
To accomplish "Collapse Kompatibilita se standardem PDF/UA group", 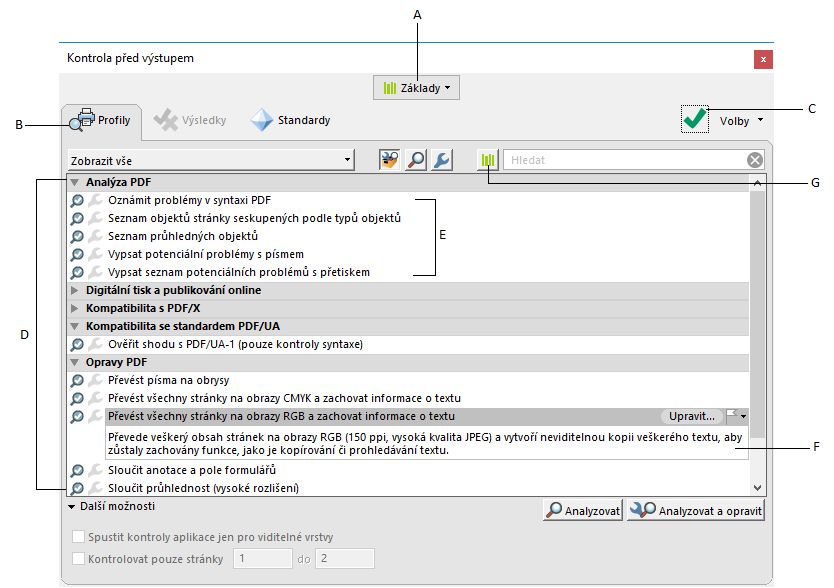I will click(x=74, y=326).
